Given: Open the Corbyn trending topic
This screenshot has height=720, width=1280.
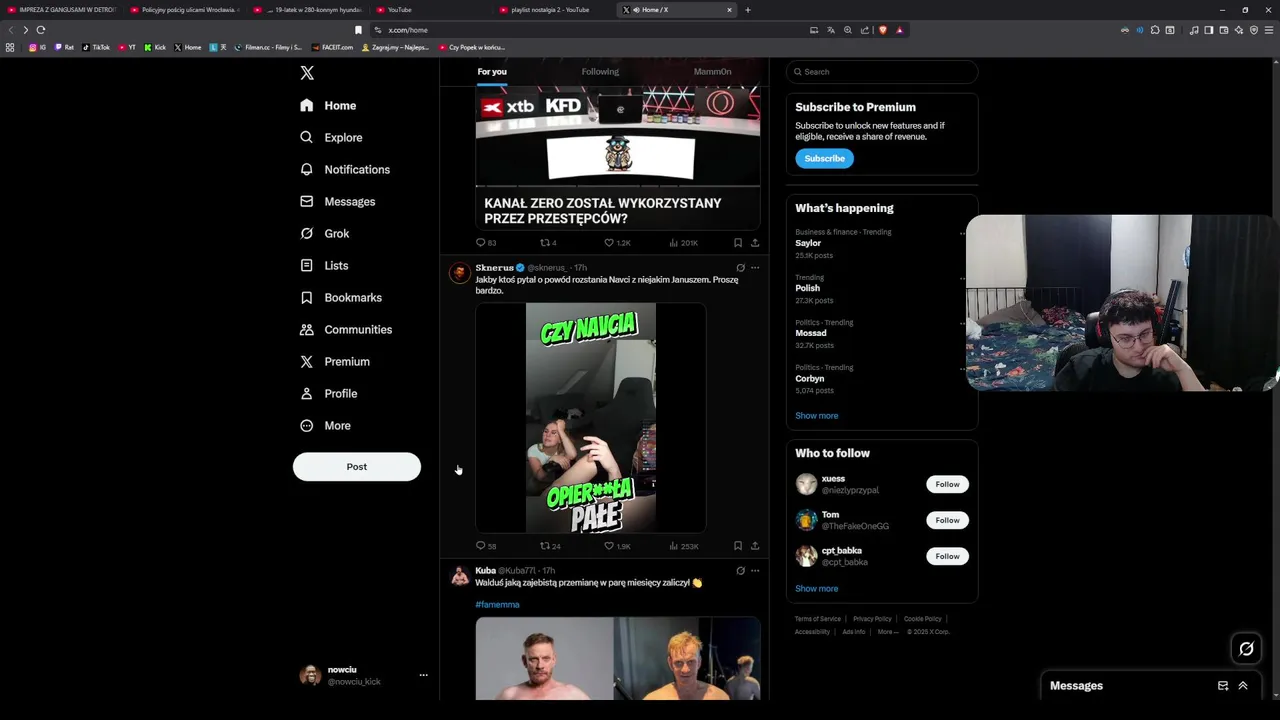Looking at the screenshot, I should [810, 379].
